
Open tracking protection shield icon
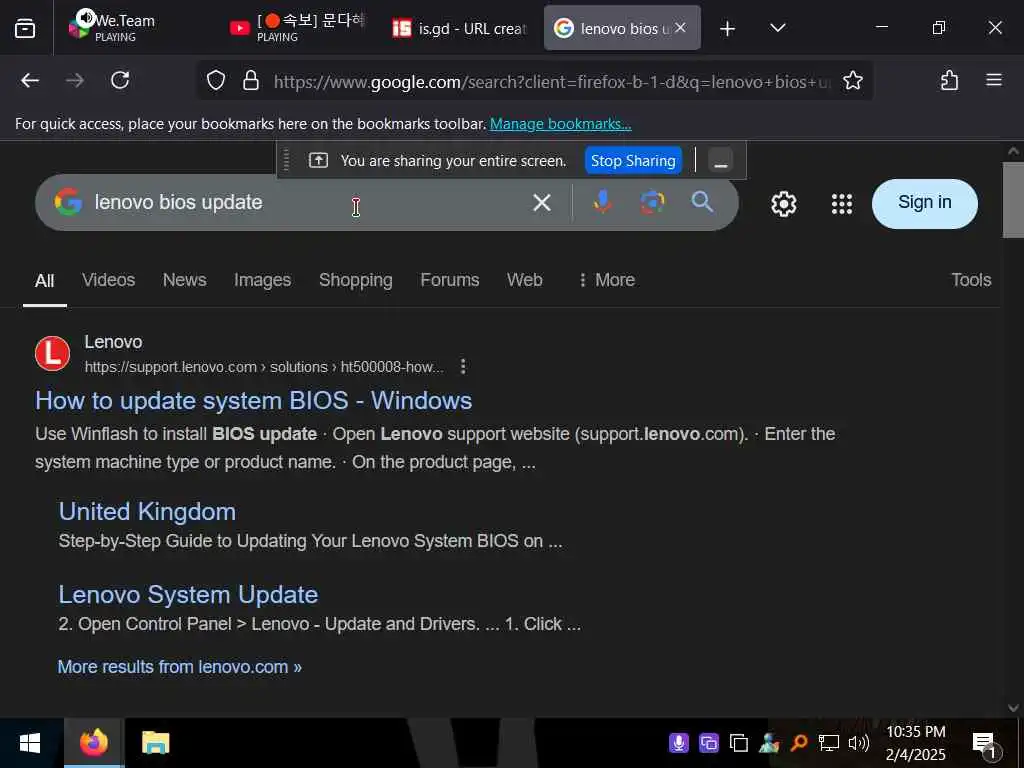(x=216, y=81)
